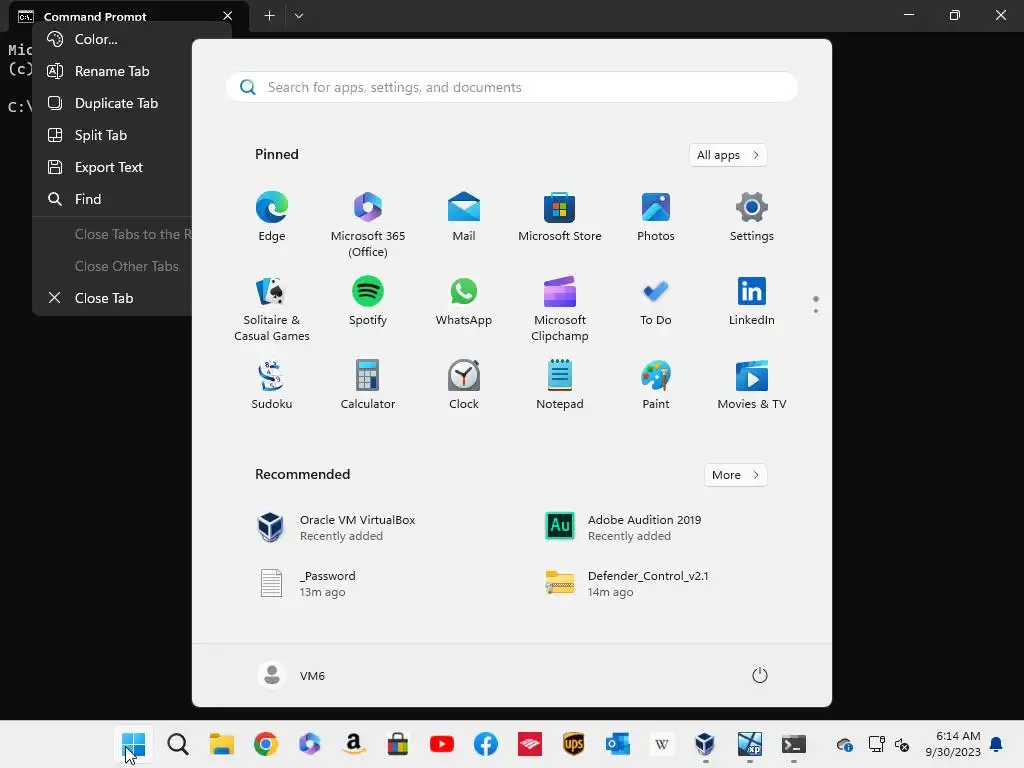This screenshot has width=1024, height=768.
Task: Open Outlook from taskbar
Action: tap(618, 744)
